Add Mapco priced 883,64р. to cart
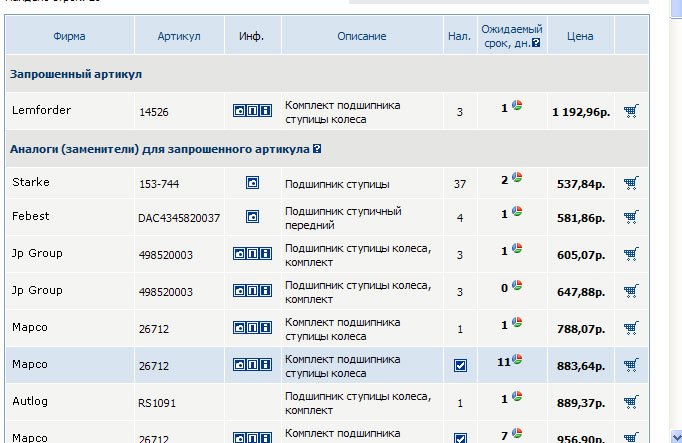The height and width of the screenshot is (443, 682). pyautogui.click(x=631, y=365)
